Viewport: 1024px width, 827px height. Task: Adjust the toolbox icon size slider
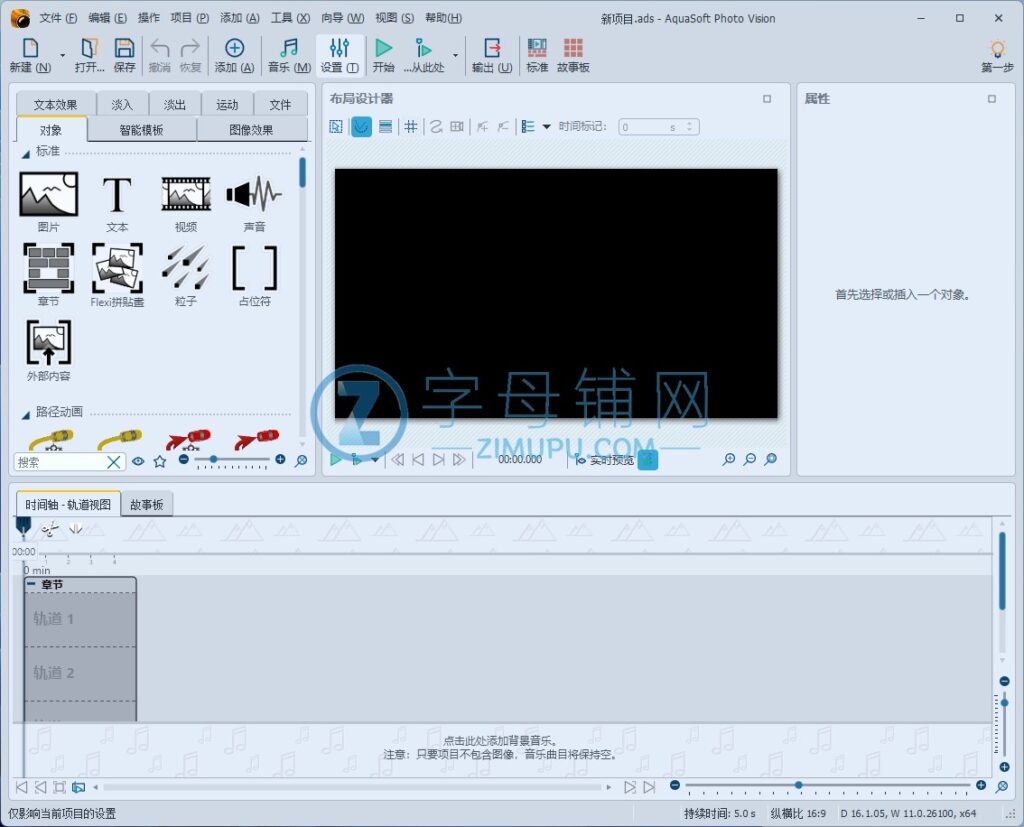[232, 460]
